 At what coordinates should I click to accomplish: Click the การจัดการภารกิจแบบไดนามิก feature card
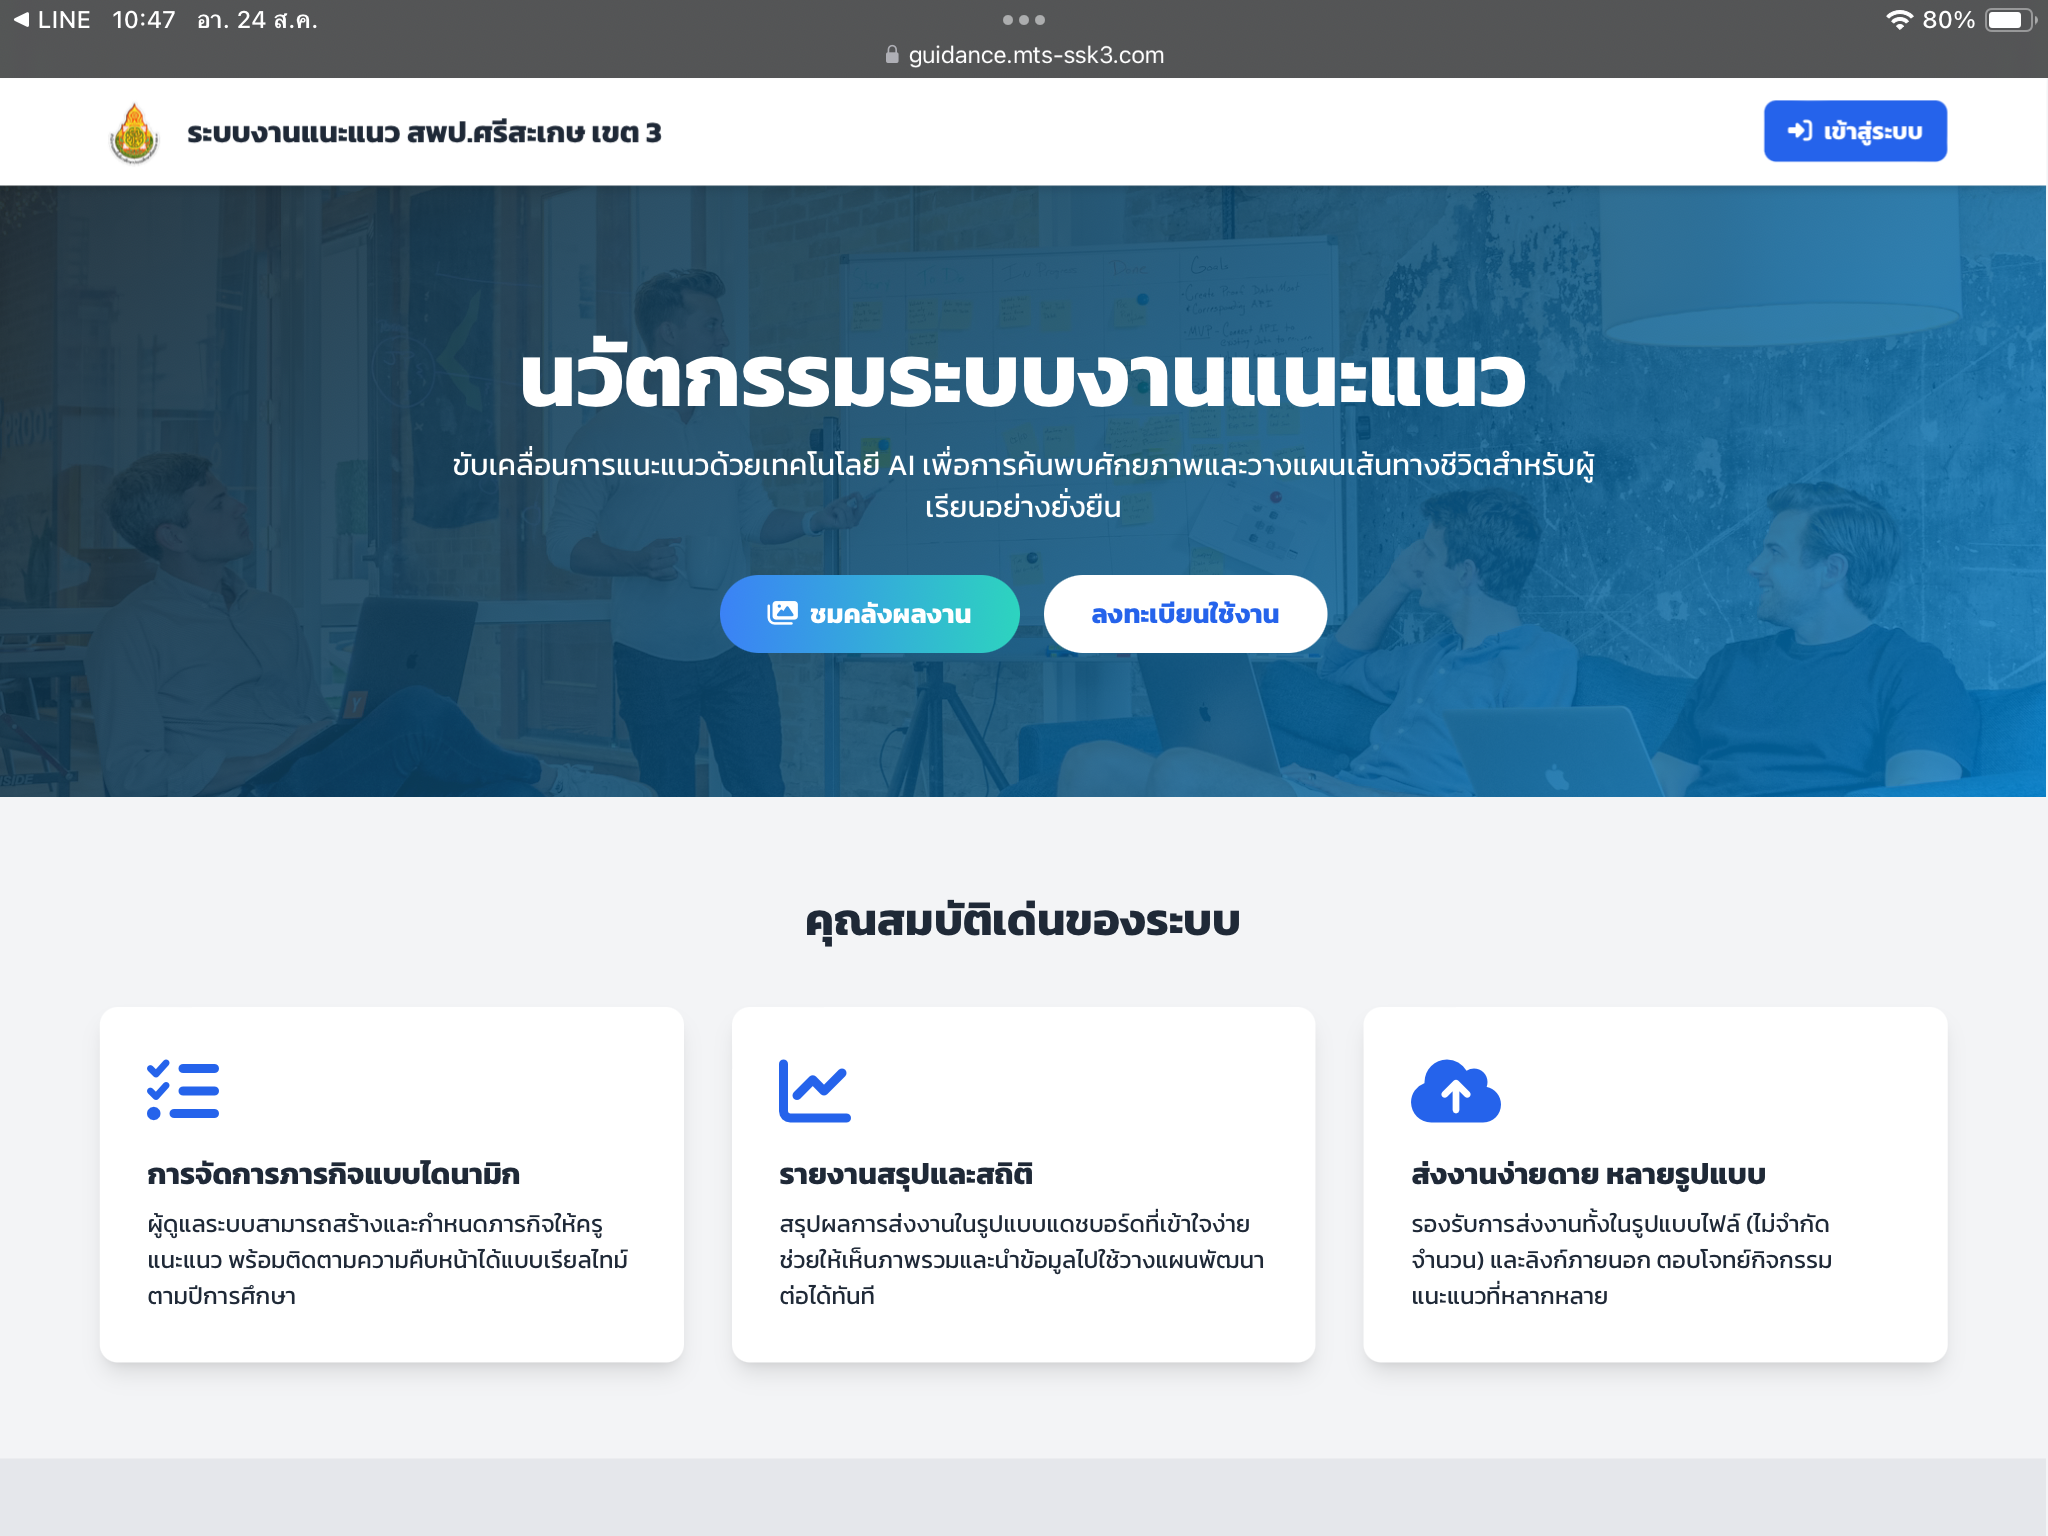coord(391,1184)
